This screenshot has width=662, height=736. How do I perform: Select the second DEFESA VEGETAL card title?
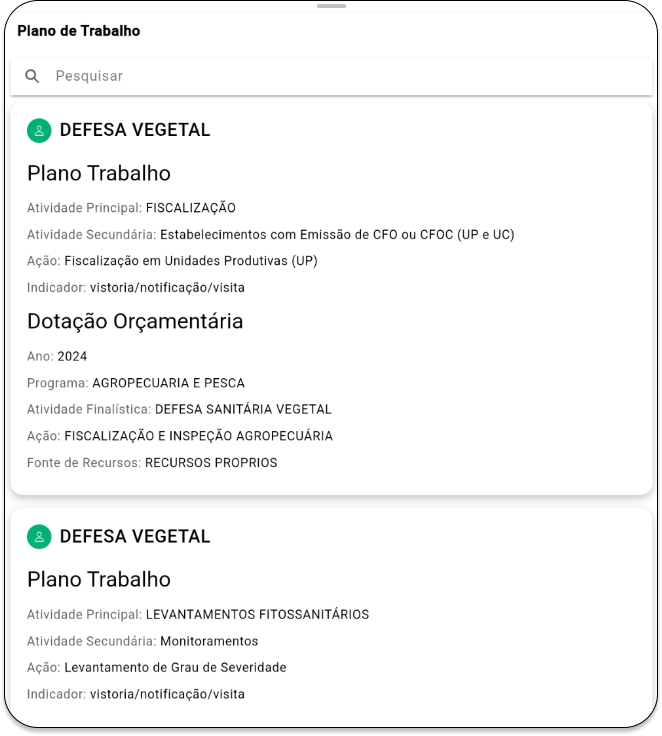pyautogui.click(x=135, y=537)
